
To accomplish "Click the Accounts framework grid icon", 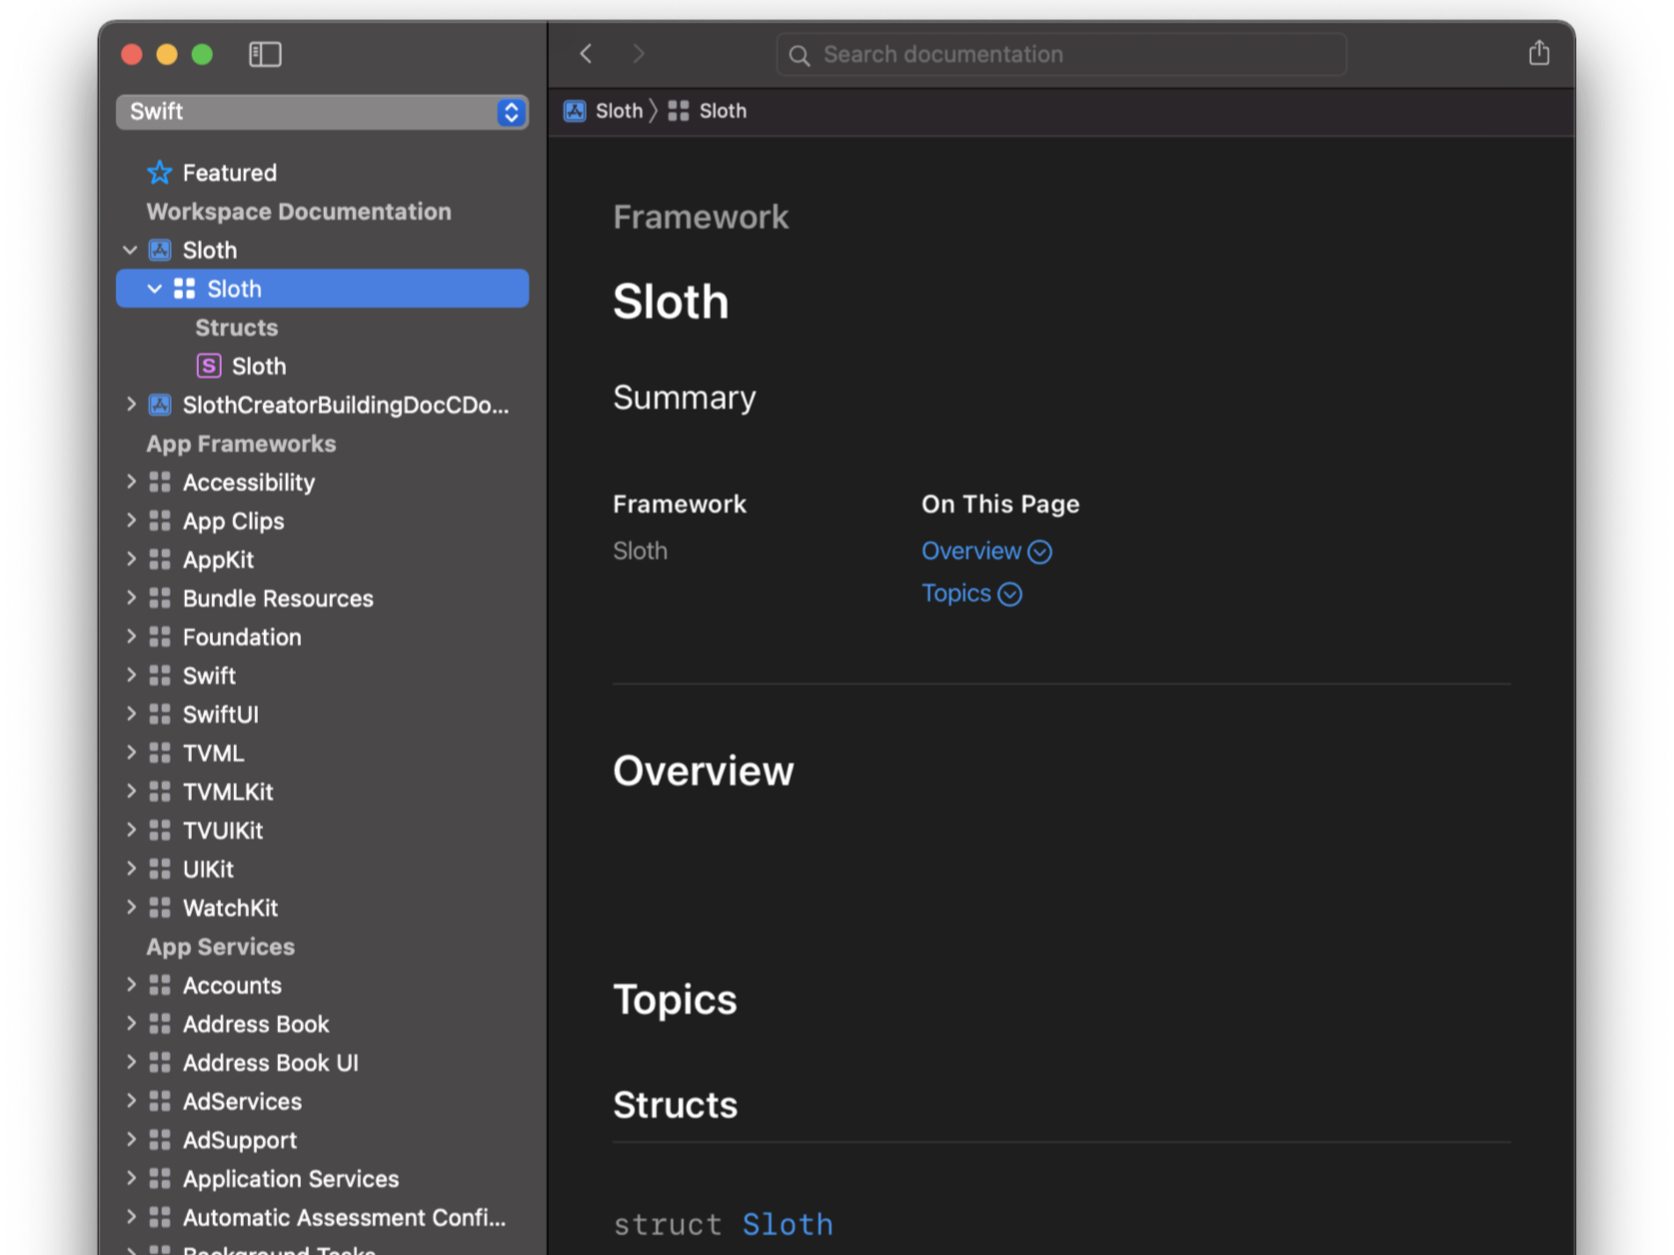I will click(160, 985).
